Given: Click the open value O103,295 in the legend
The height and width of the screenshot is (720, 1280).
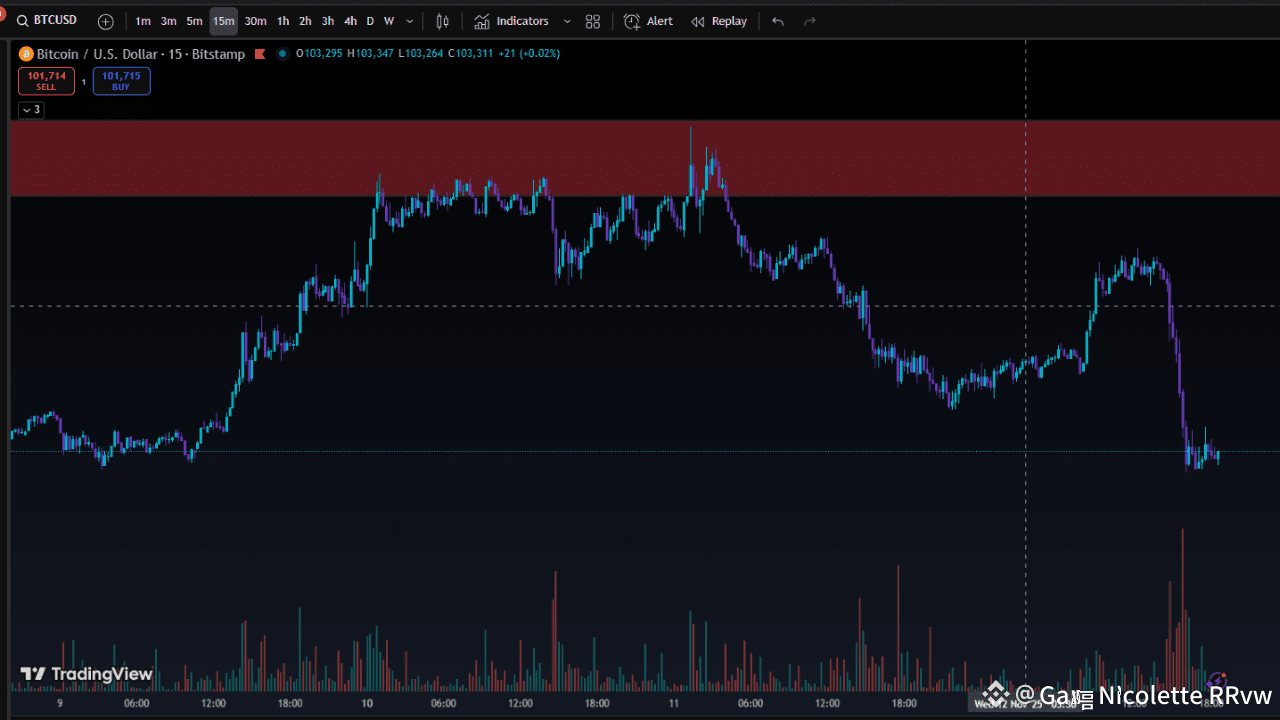Looking at the screenshot, I should [x=319, y=54].
